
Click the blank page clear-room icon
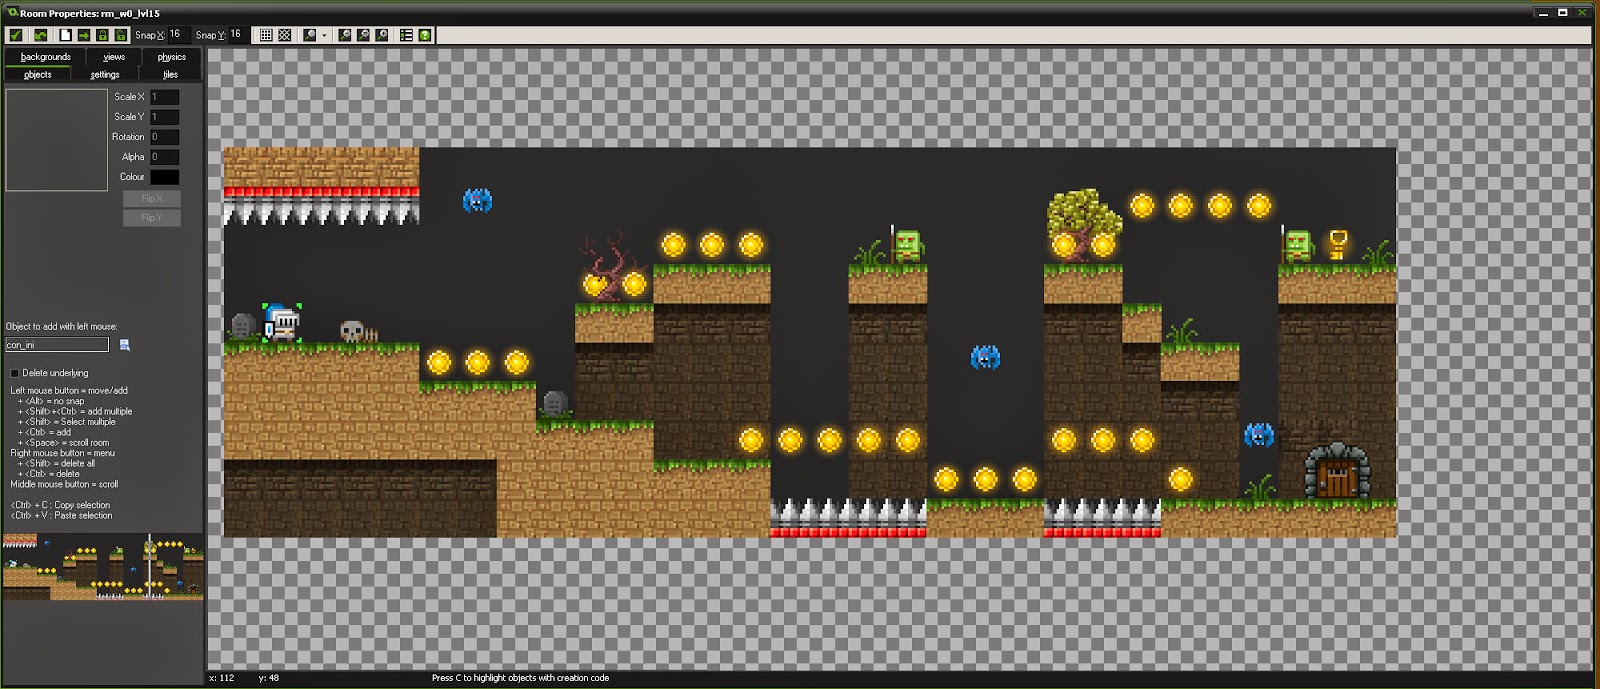point(65,35)
